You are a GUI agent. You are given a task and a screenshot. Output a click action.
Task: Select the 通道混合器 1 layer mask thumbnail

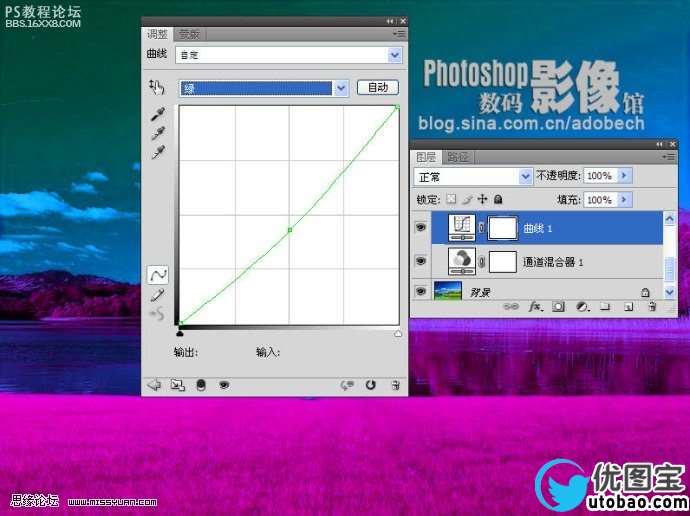click(503, 262)
